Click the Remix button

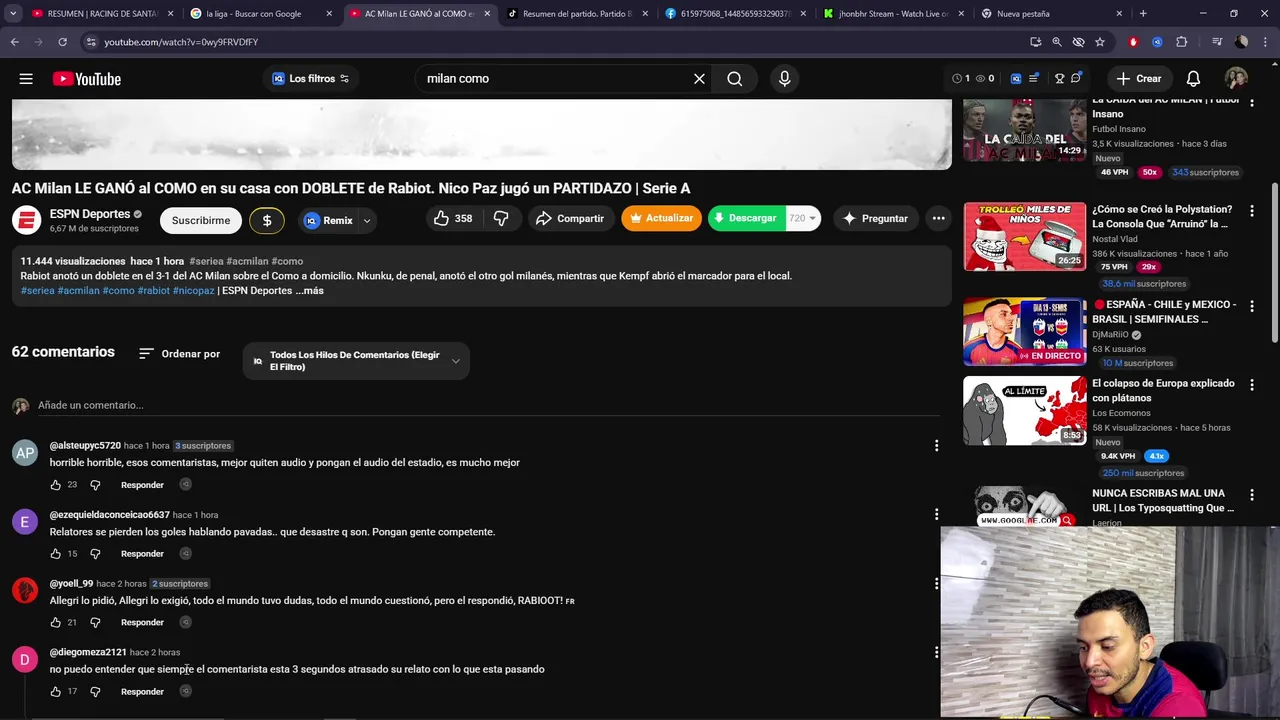point(328,221)
